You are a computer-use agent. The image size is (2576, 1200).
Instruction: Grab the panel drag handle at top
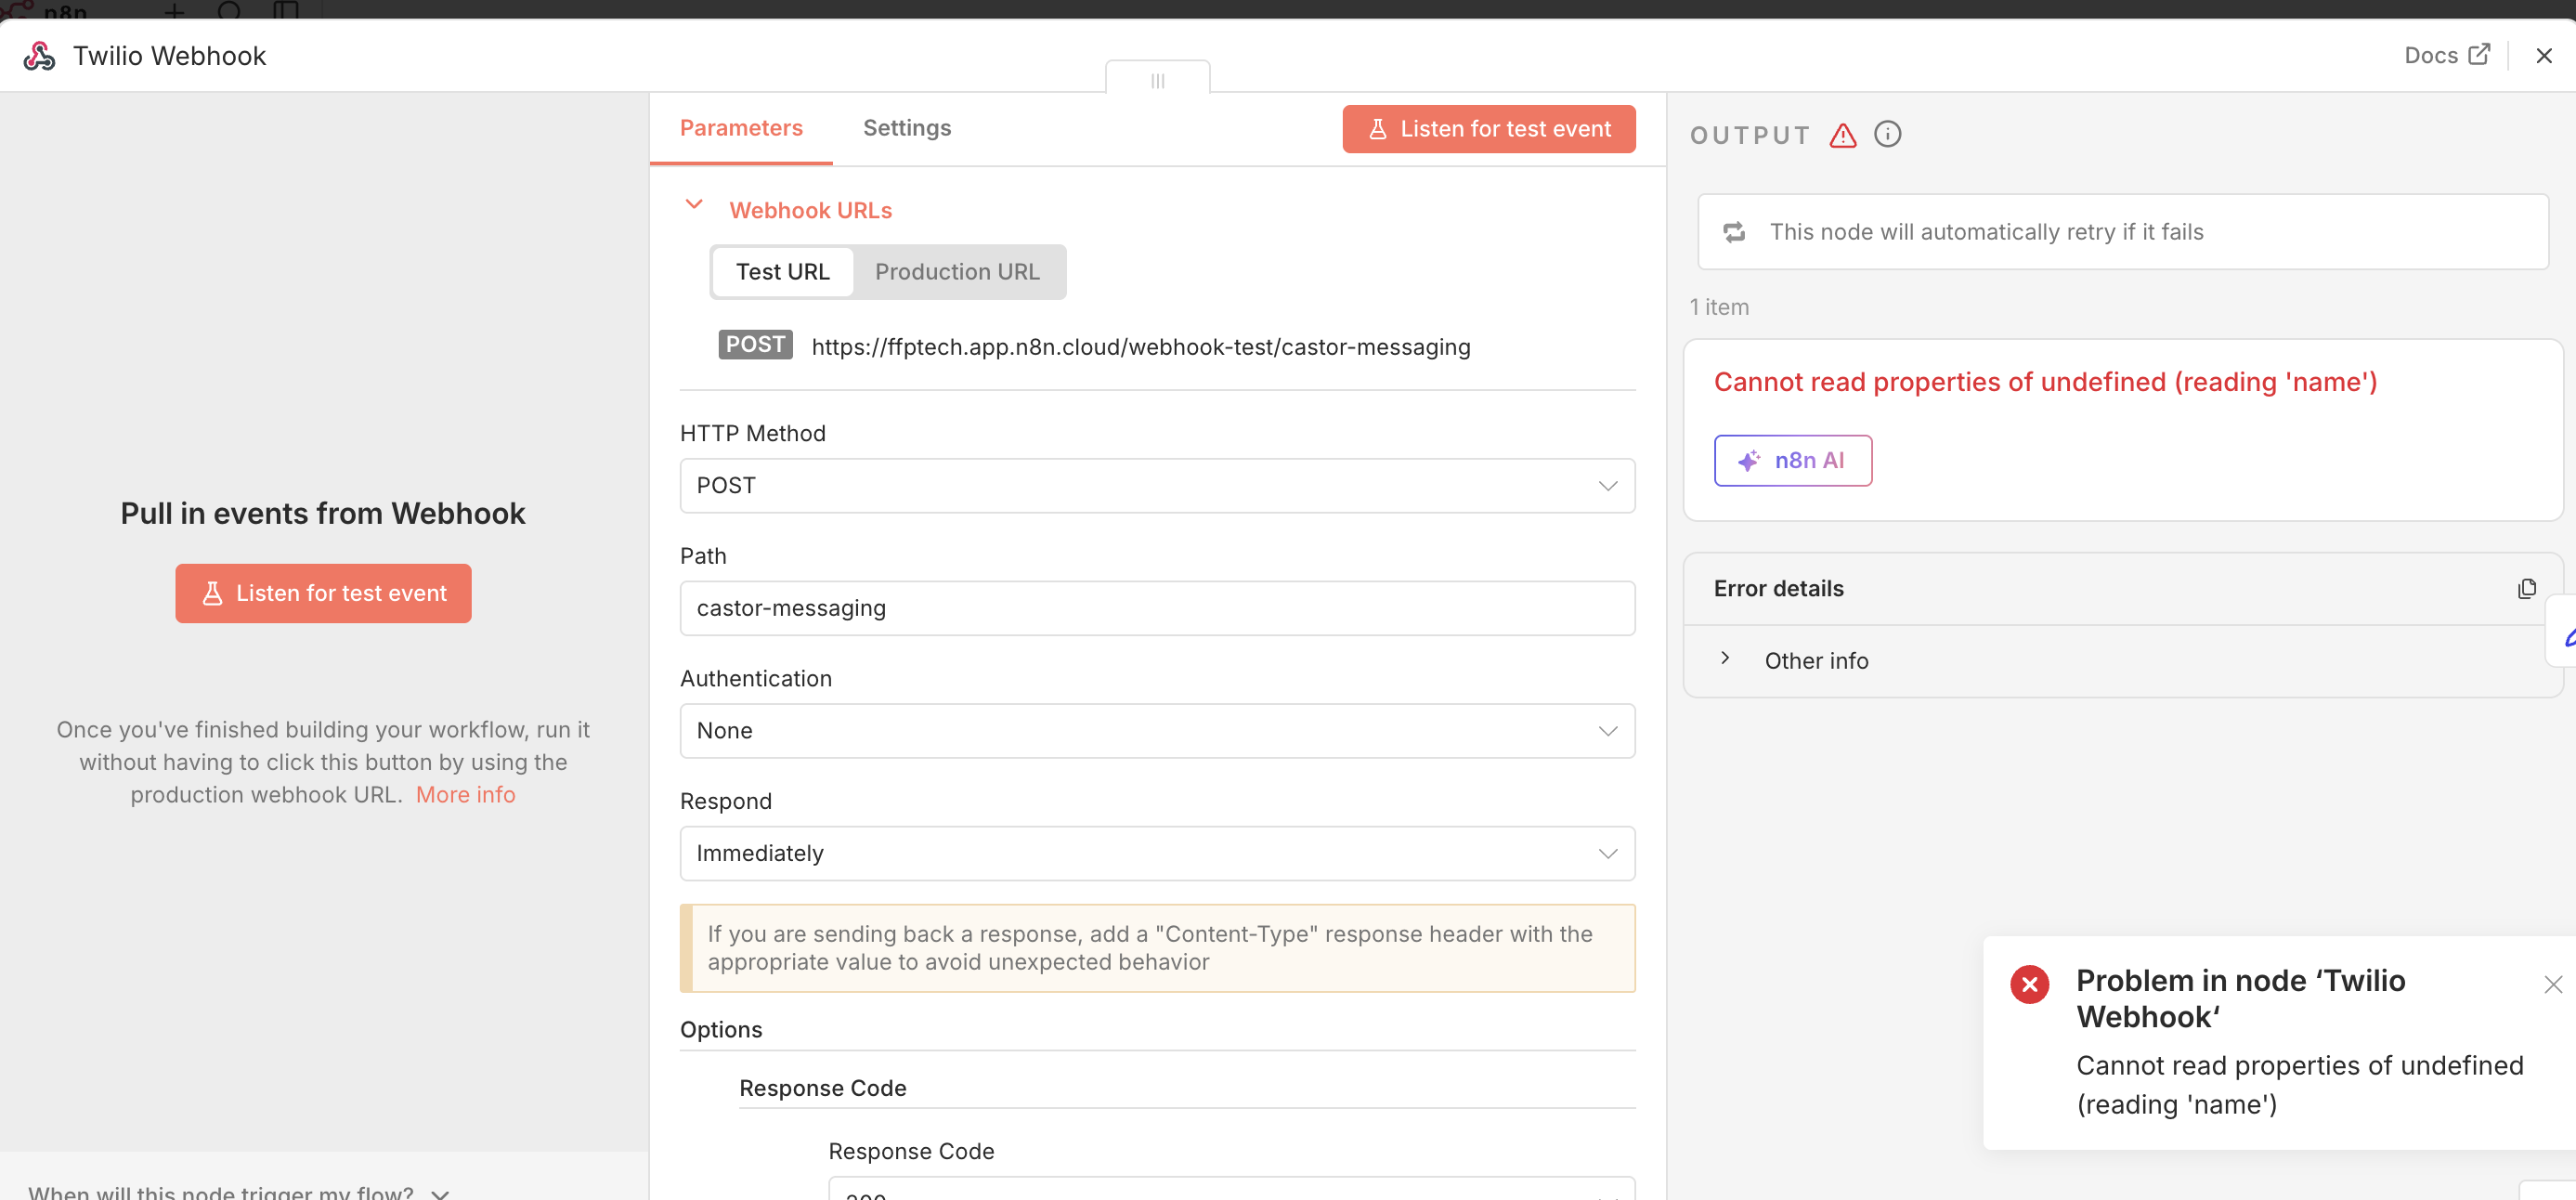pyautogui.click(x=1157, y=80)
